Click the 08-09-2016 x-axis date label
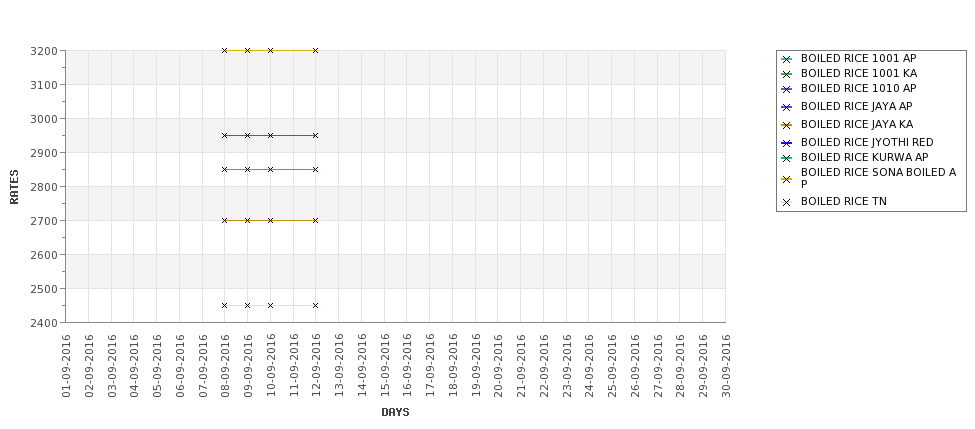 coord(225,366)
